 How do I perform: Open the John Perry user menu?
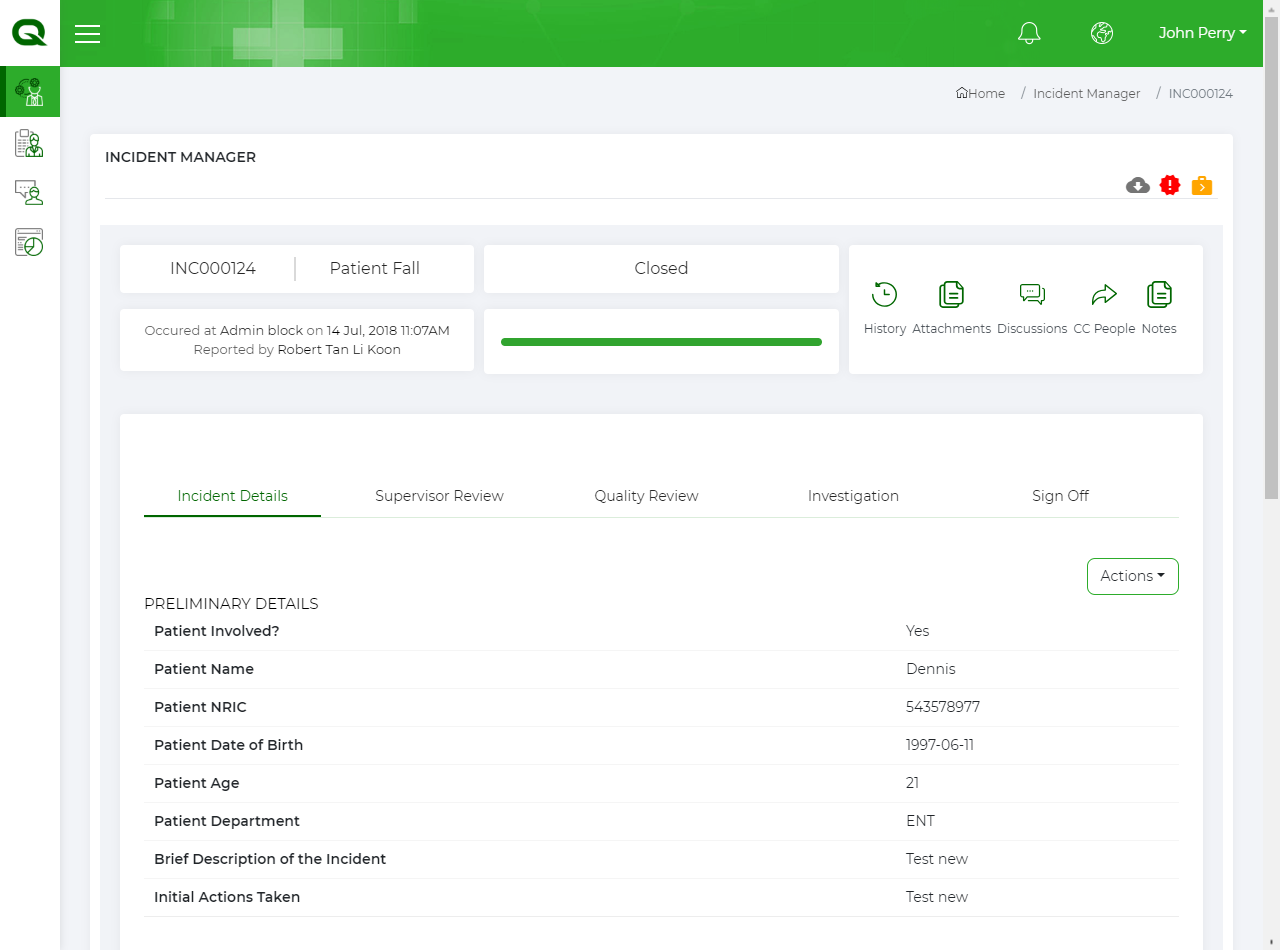(x=1202, y=33)
